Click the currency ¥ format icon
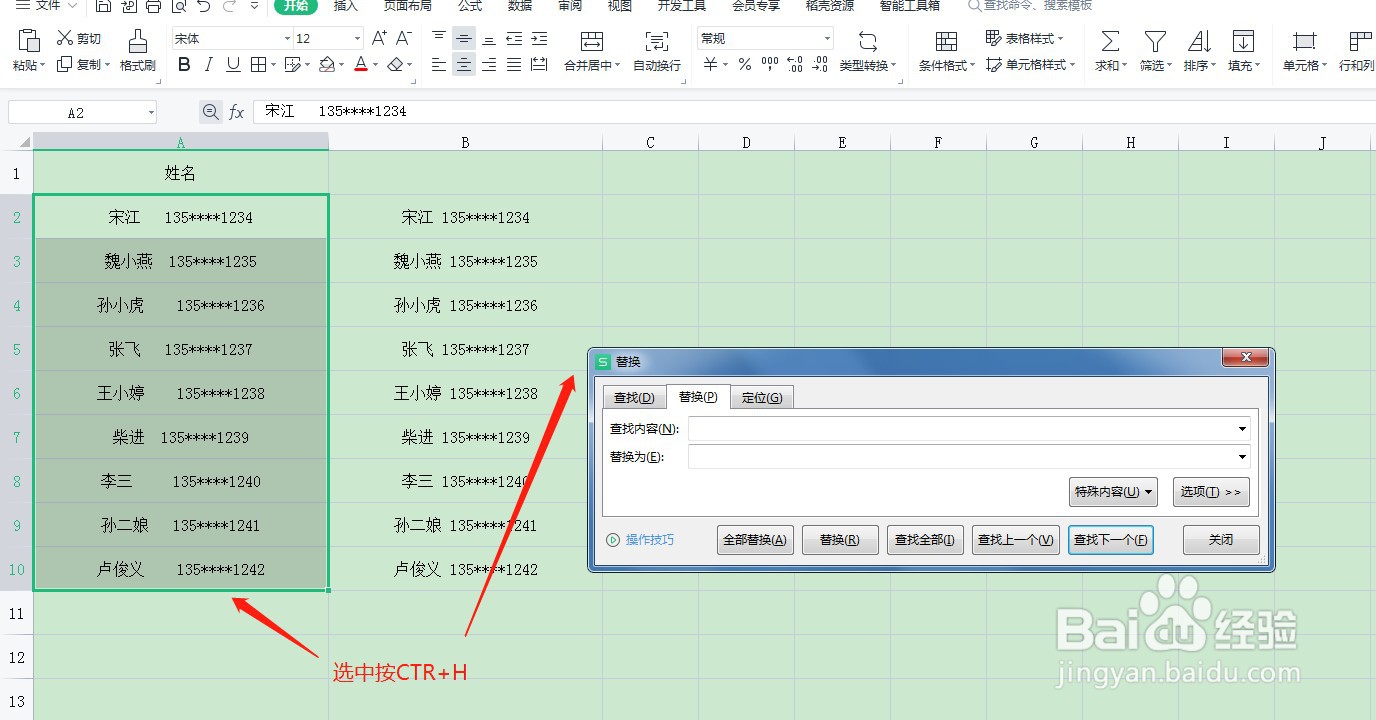 click(x=710, y=64)
